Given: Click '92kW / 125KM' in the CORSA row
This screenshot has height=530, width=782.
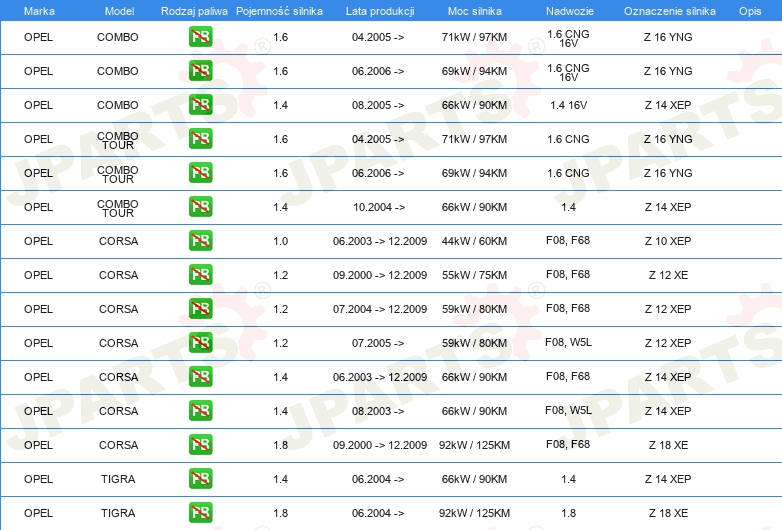Looking at the screenshot, I should (474, 445).
